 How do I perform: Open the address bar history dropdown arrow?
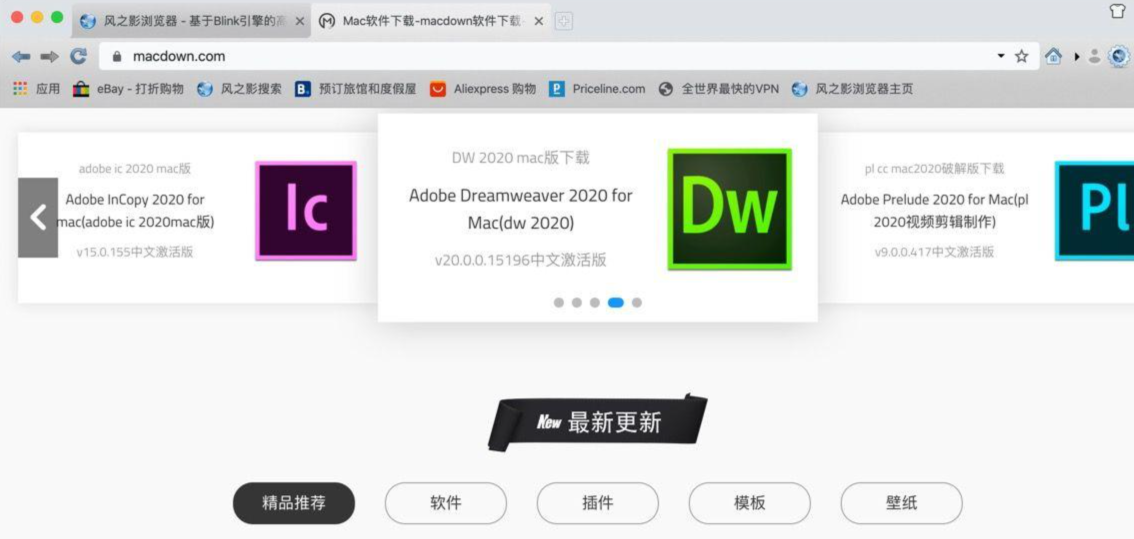pos(1001,56)
